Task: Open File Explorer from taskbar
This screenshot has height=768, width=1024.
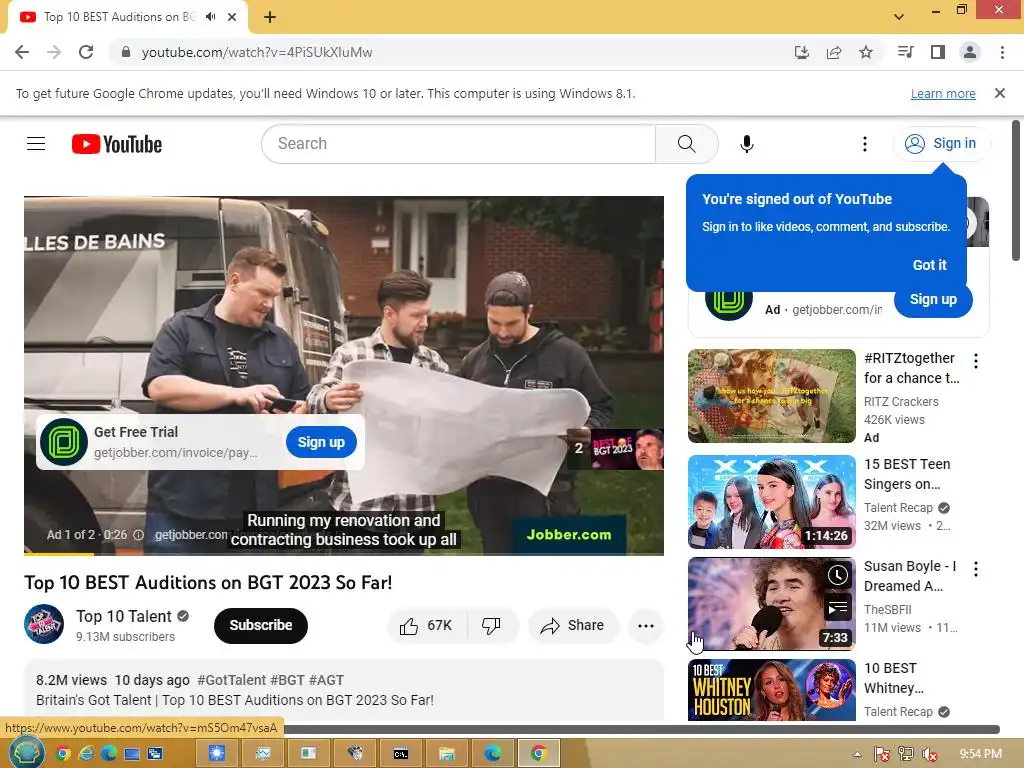Action: coord(446,754)
